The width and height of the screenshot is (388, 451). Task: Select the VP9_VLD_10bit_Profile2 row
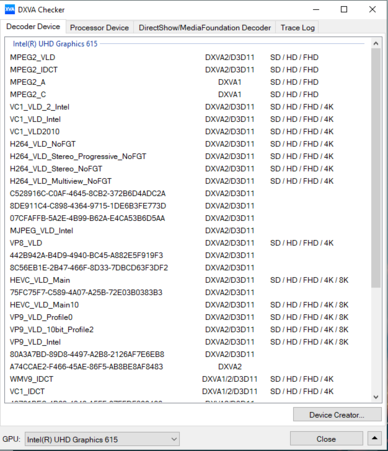tap(188, 329)
